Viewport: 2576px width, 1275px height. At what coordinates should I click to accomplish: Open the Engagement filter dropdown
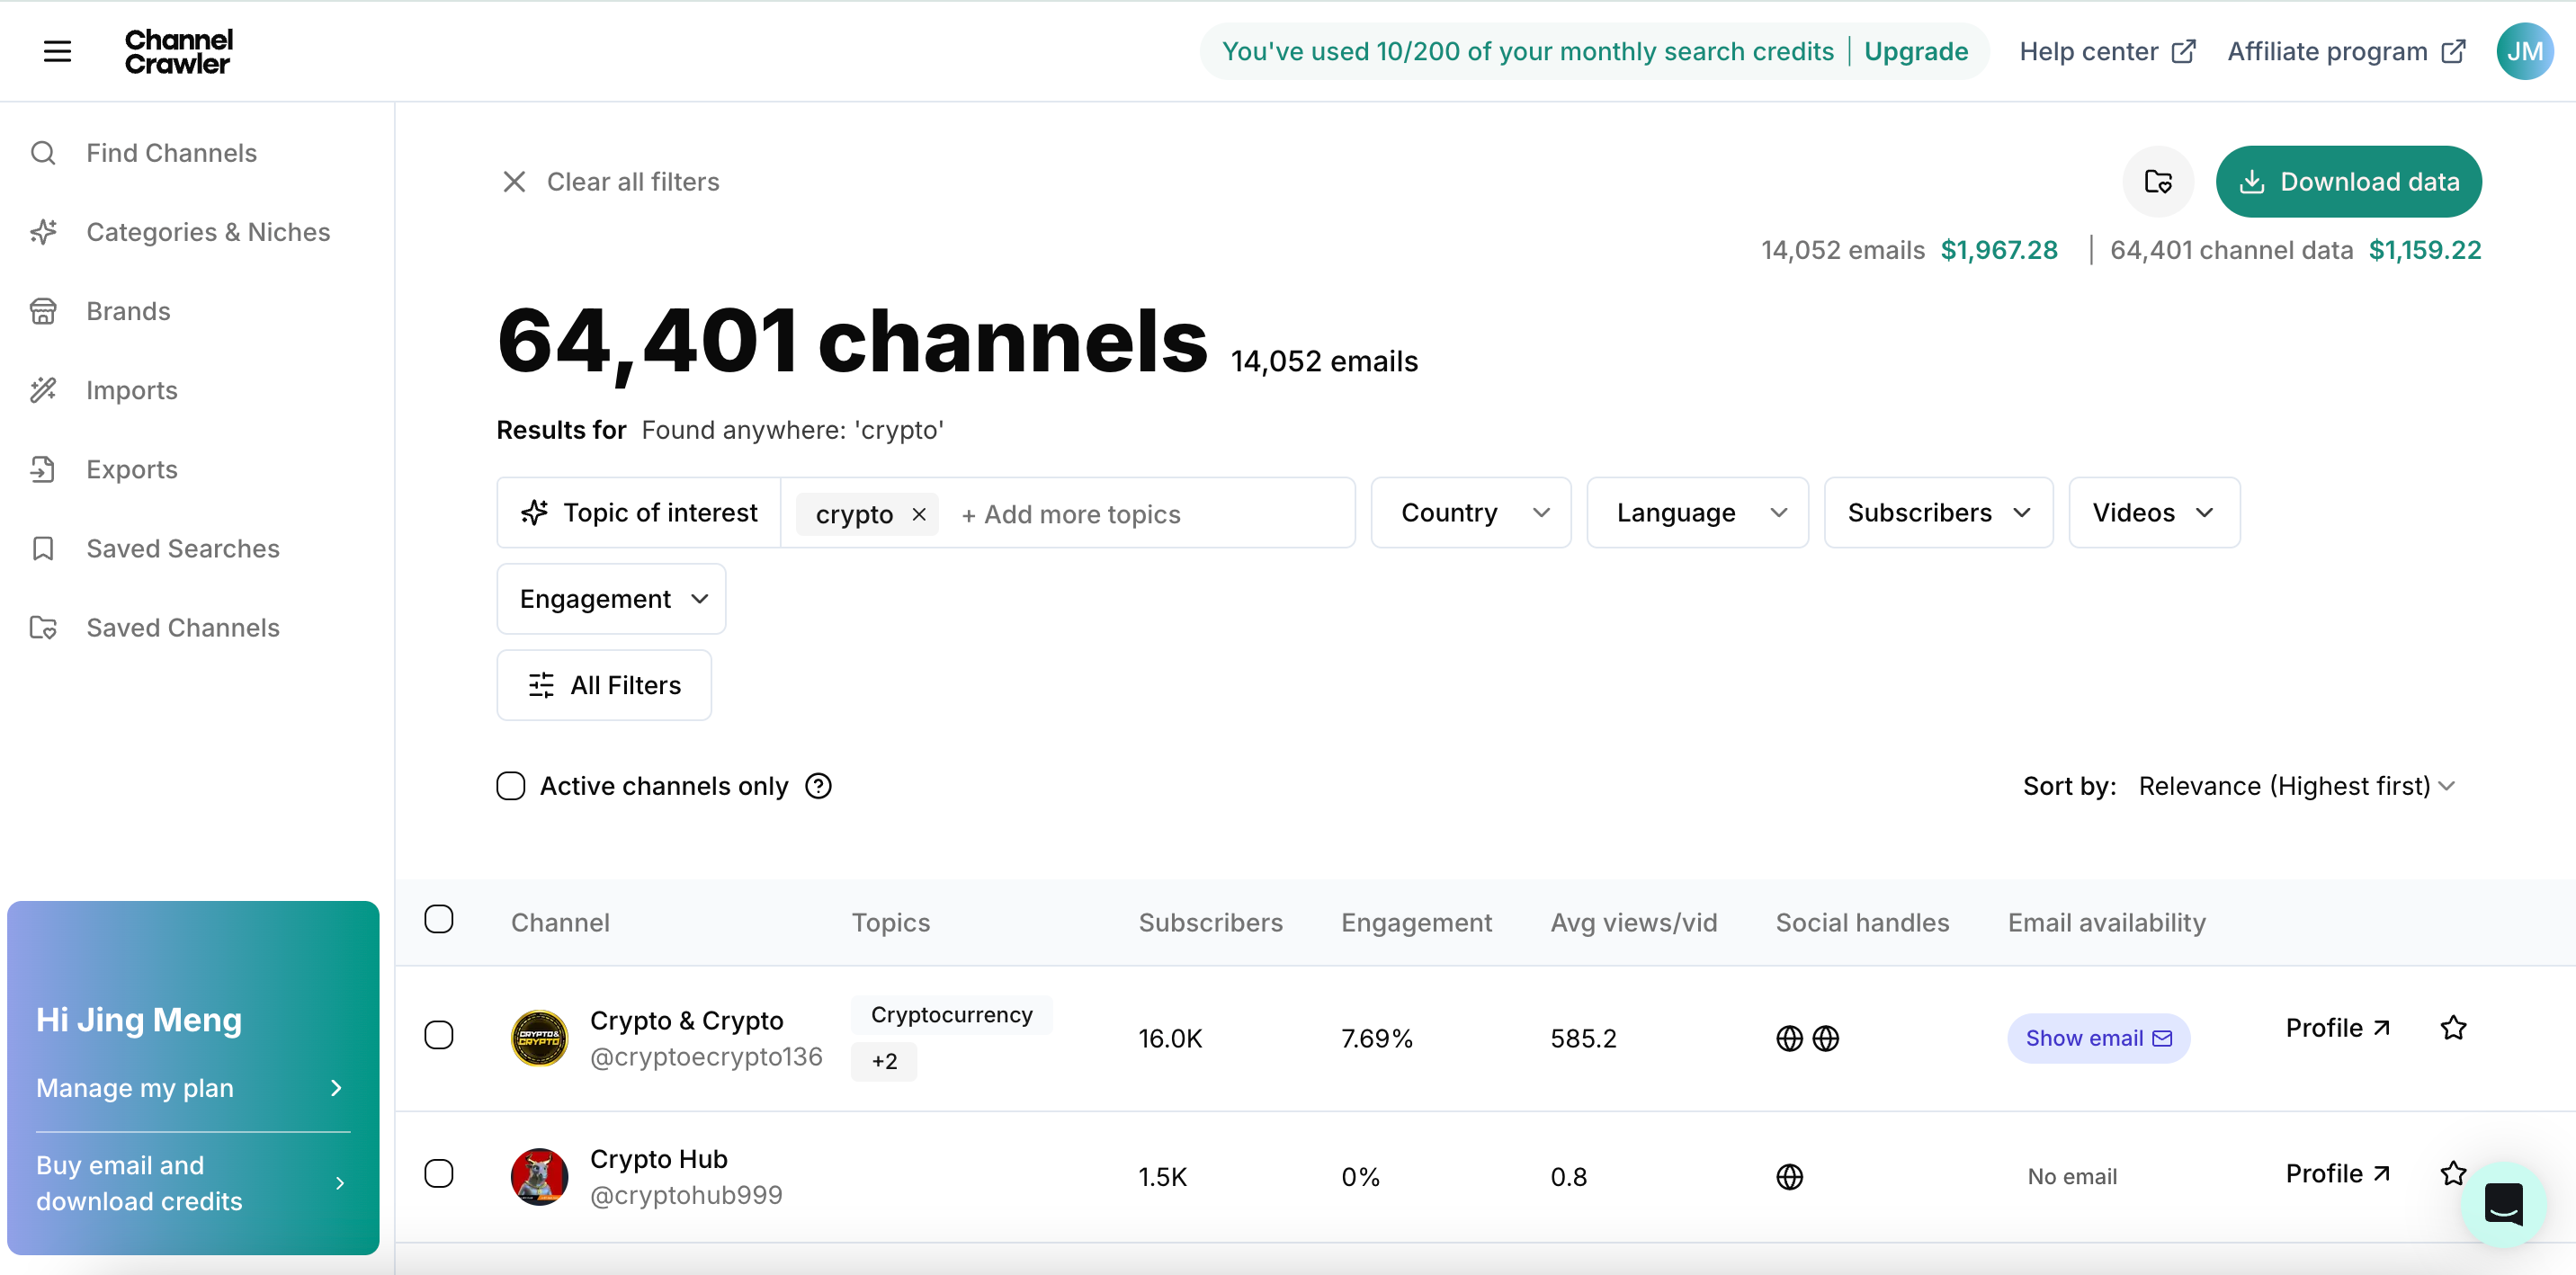(x=610, y=598)
